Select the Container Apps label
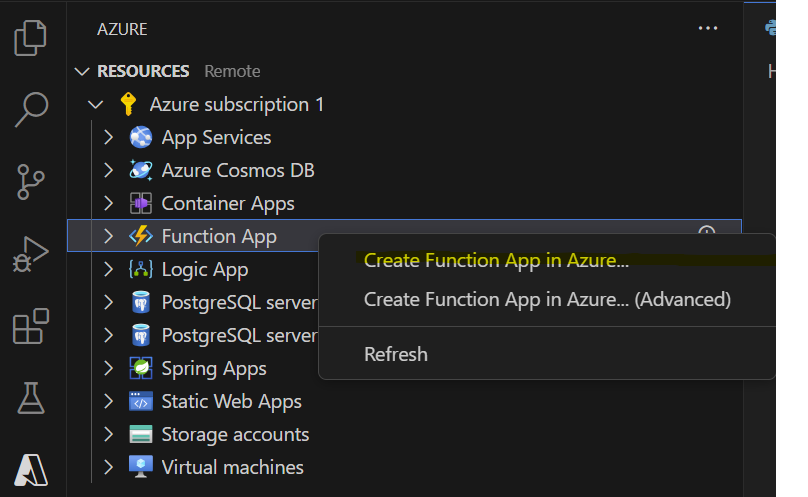 coord(228,204)
